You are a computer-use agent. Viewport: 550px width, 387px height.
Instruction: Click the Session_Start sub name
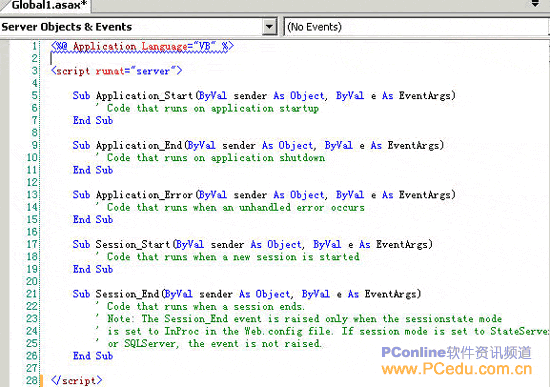133,244
